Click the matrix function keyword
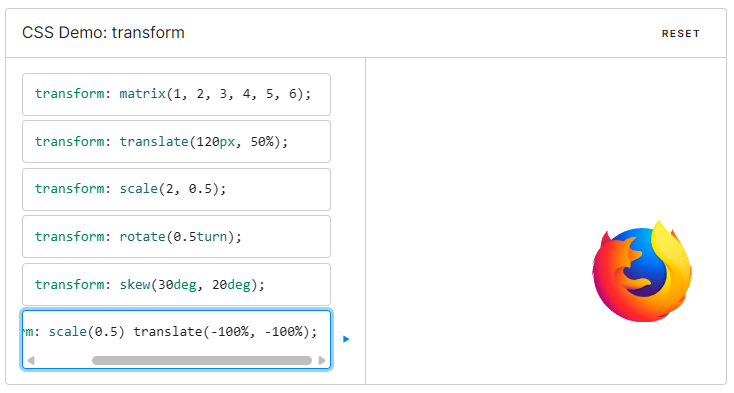Screen dimensions: 734x393 (142, 94)
